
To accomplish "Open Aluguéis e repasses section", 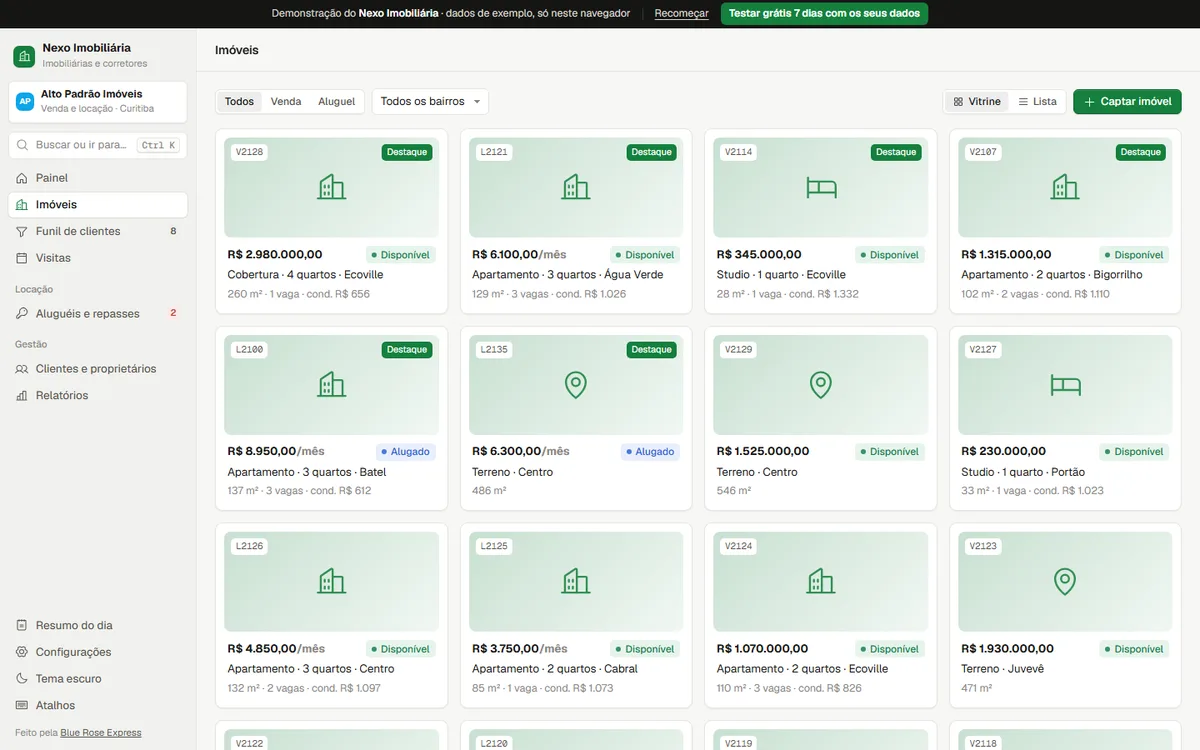I will (x=98, y=313).
